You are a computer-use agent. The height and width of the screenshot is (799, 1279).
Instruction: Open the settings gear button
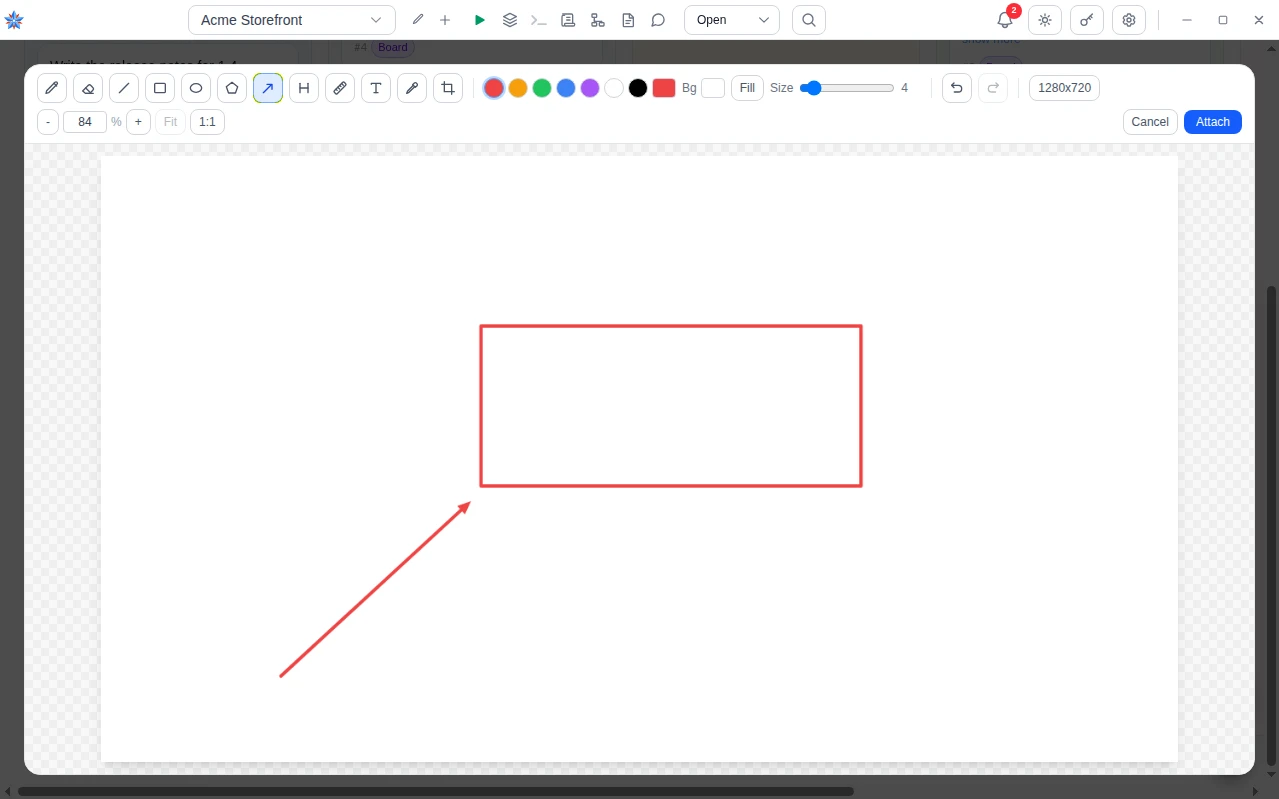[x=1129, y=20]
